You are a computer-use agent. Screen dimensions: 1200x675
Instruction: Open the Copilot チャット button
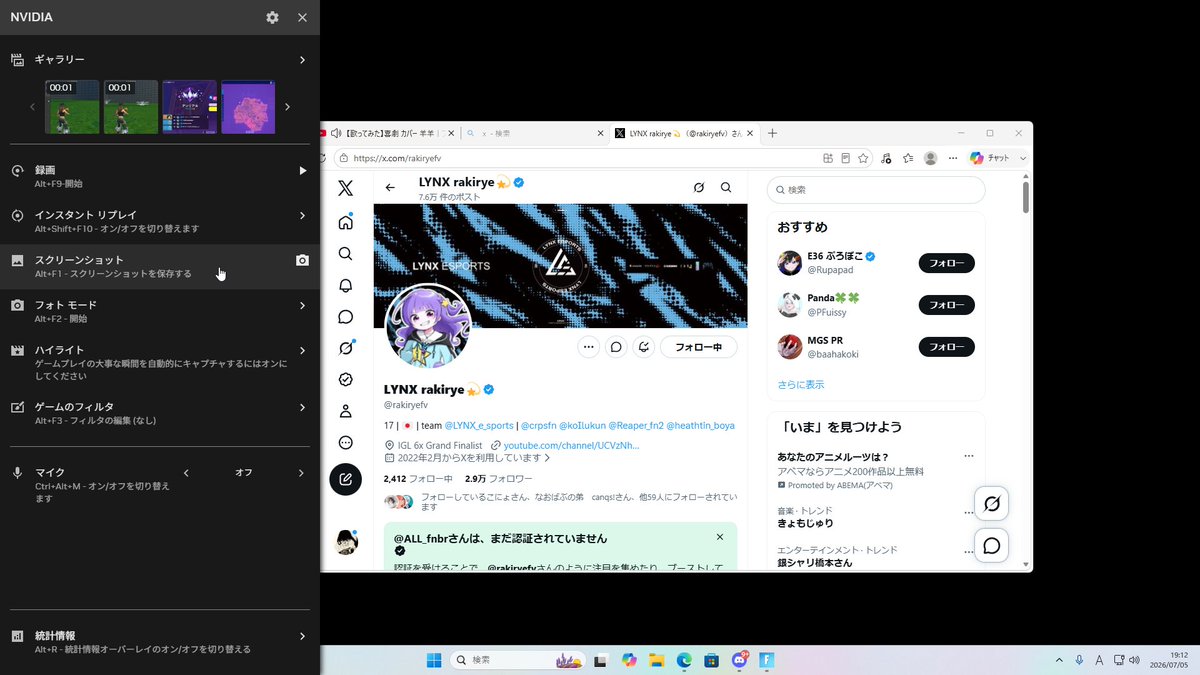(x=991, y=158)
